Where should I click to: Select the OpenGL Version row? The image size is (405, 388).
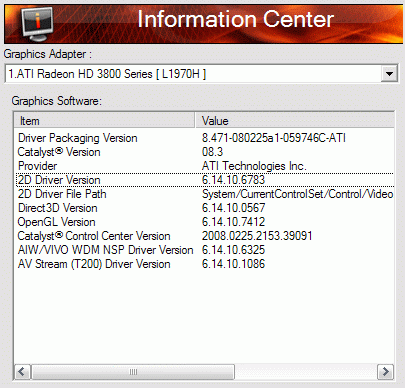pos(205,222)
